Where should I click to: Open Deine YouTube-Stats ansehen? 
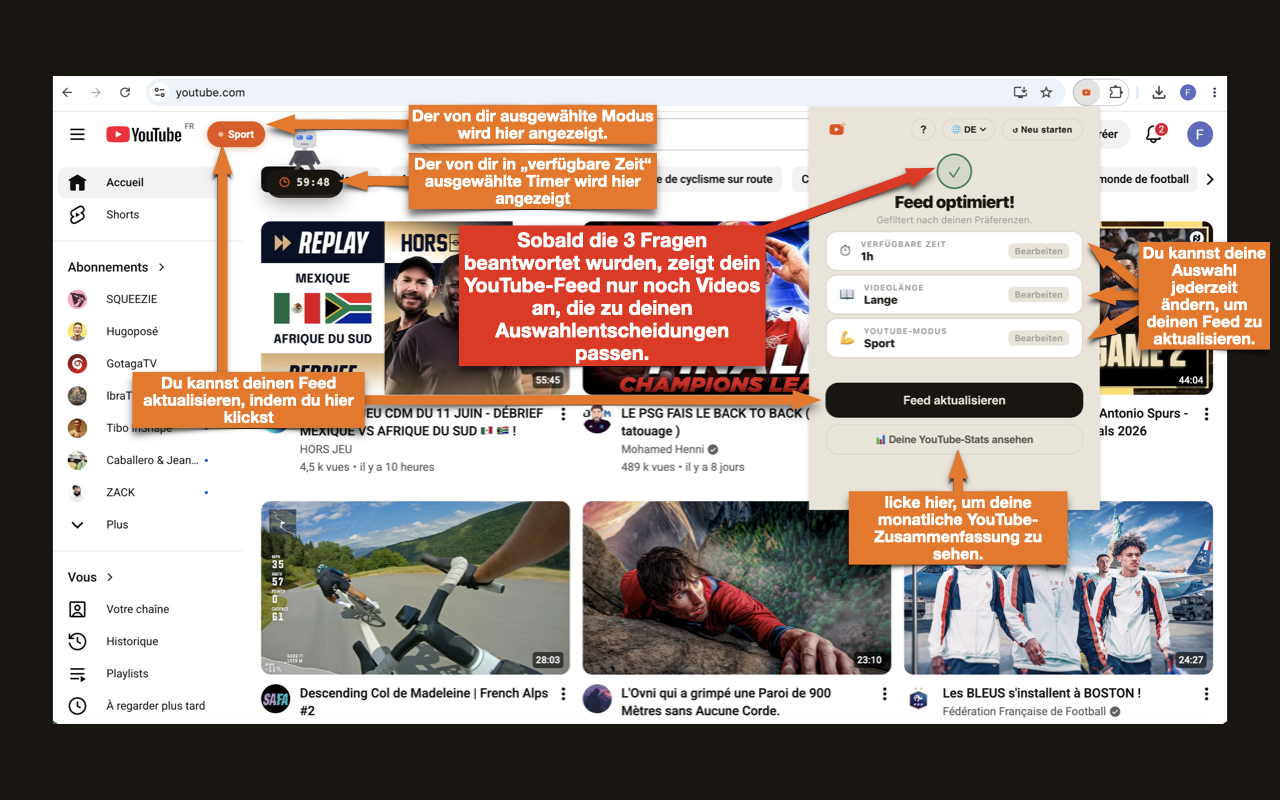pos(954,439)
